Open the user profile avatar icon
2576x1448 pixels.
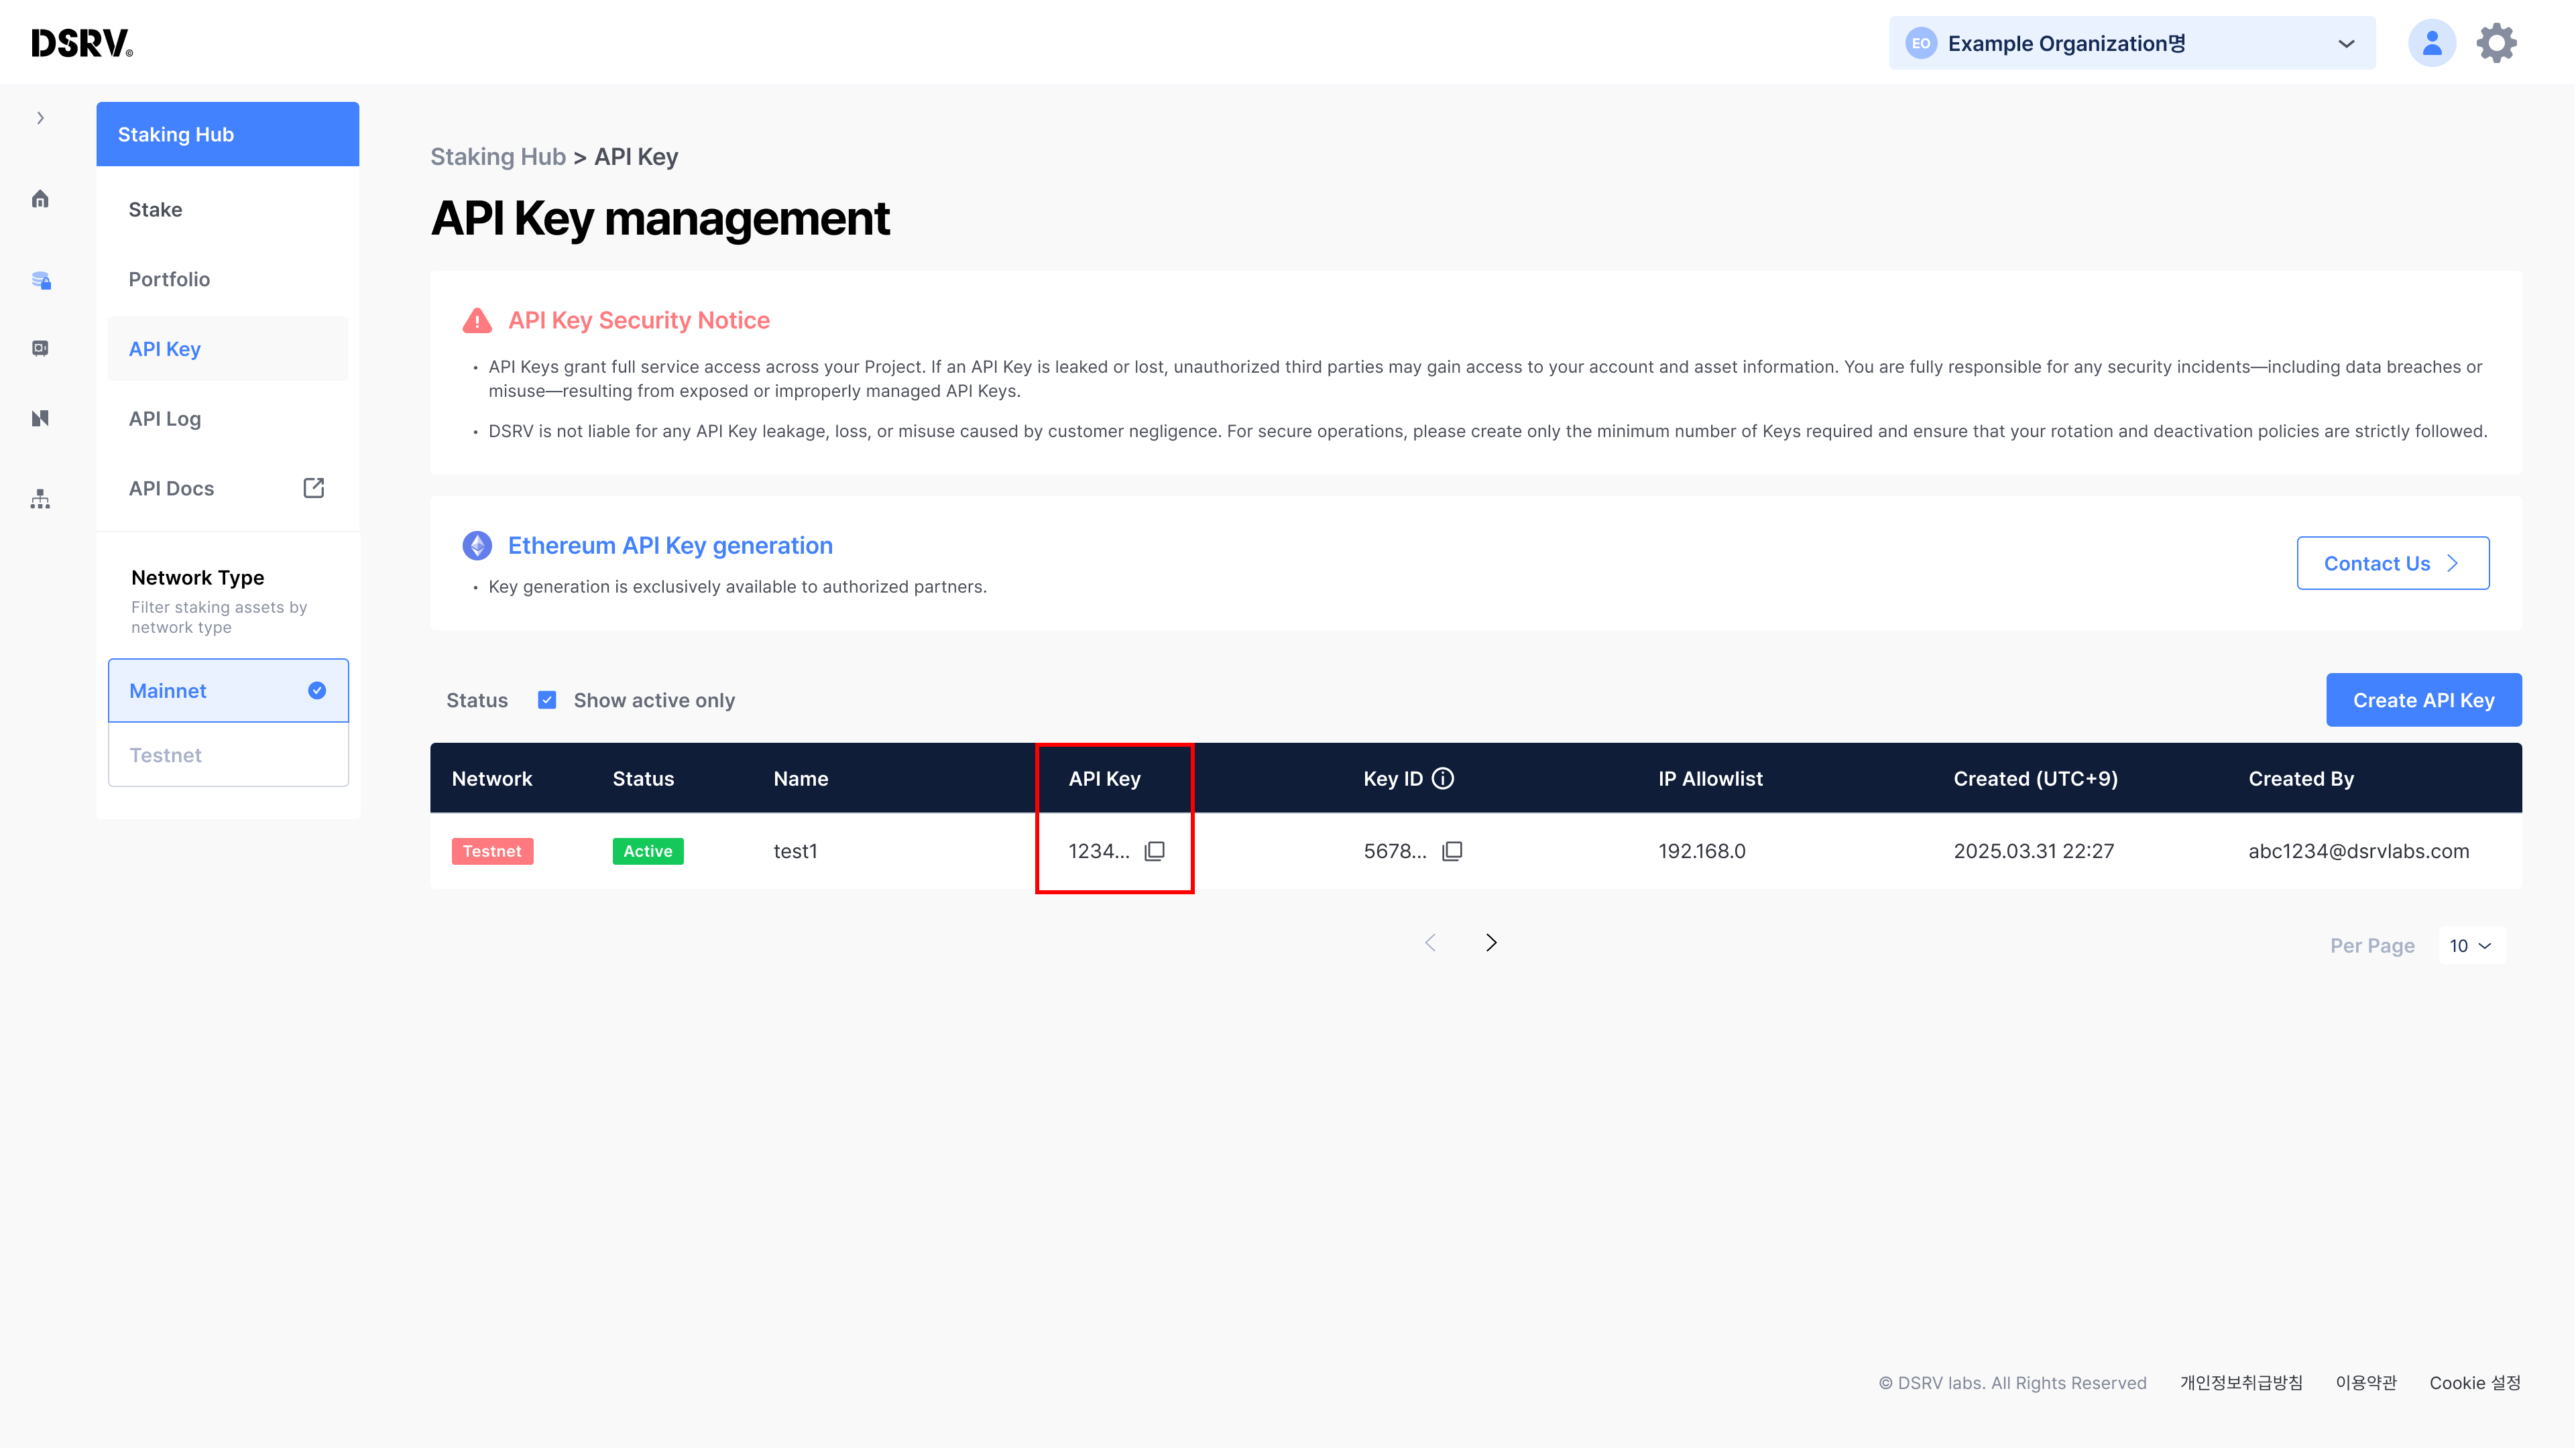point(2431,43)
